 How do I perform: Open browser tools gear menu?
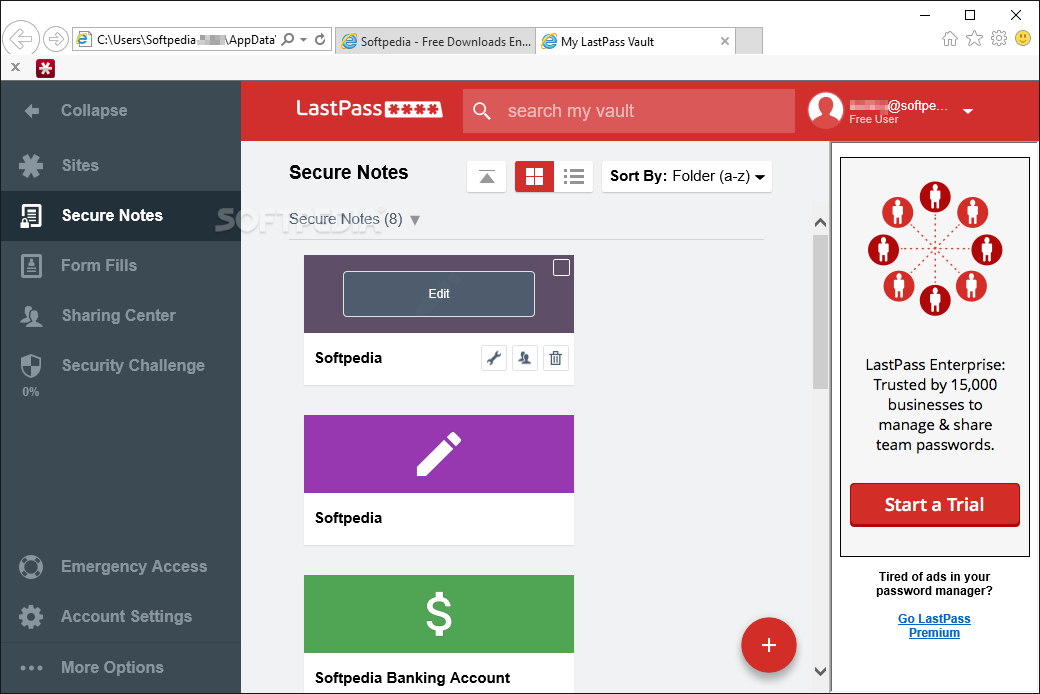pos(999,38)
